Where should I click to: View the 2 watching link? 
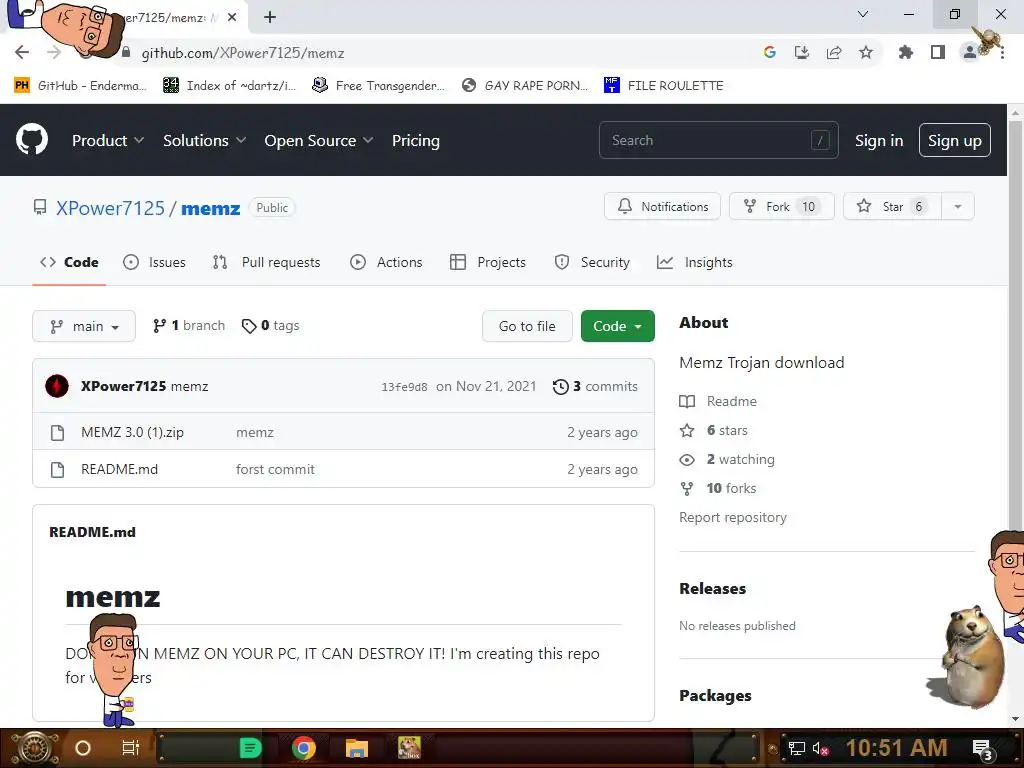click(727, 459)
